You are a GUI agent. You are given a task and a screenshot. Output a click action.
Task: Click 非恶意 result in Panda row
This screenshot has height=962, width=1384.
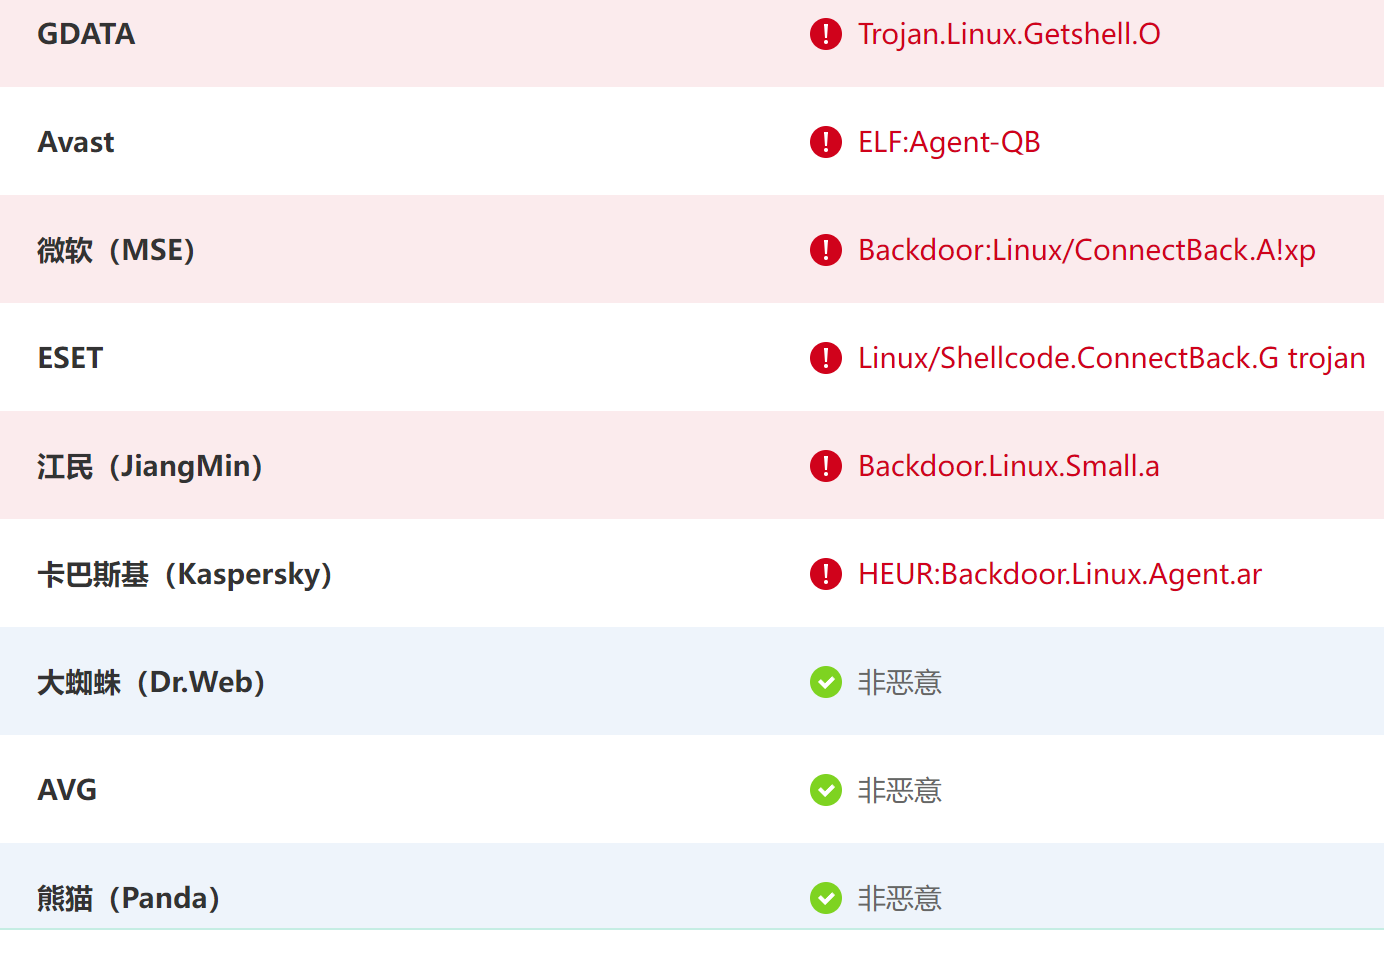pyautogui.click(x=900, y=898)
